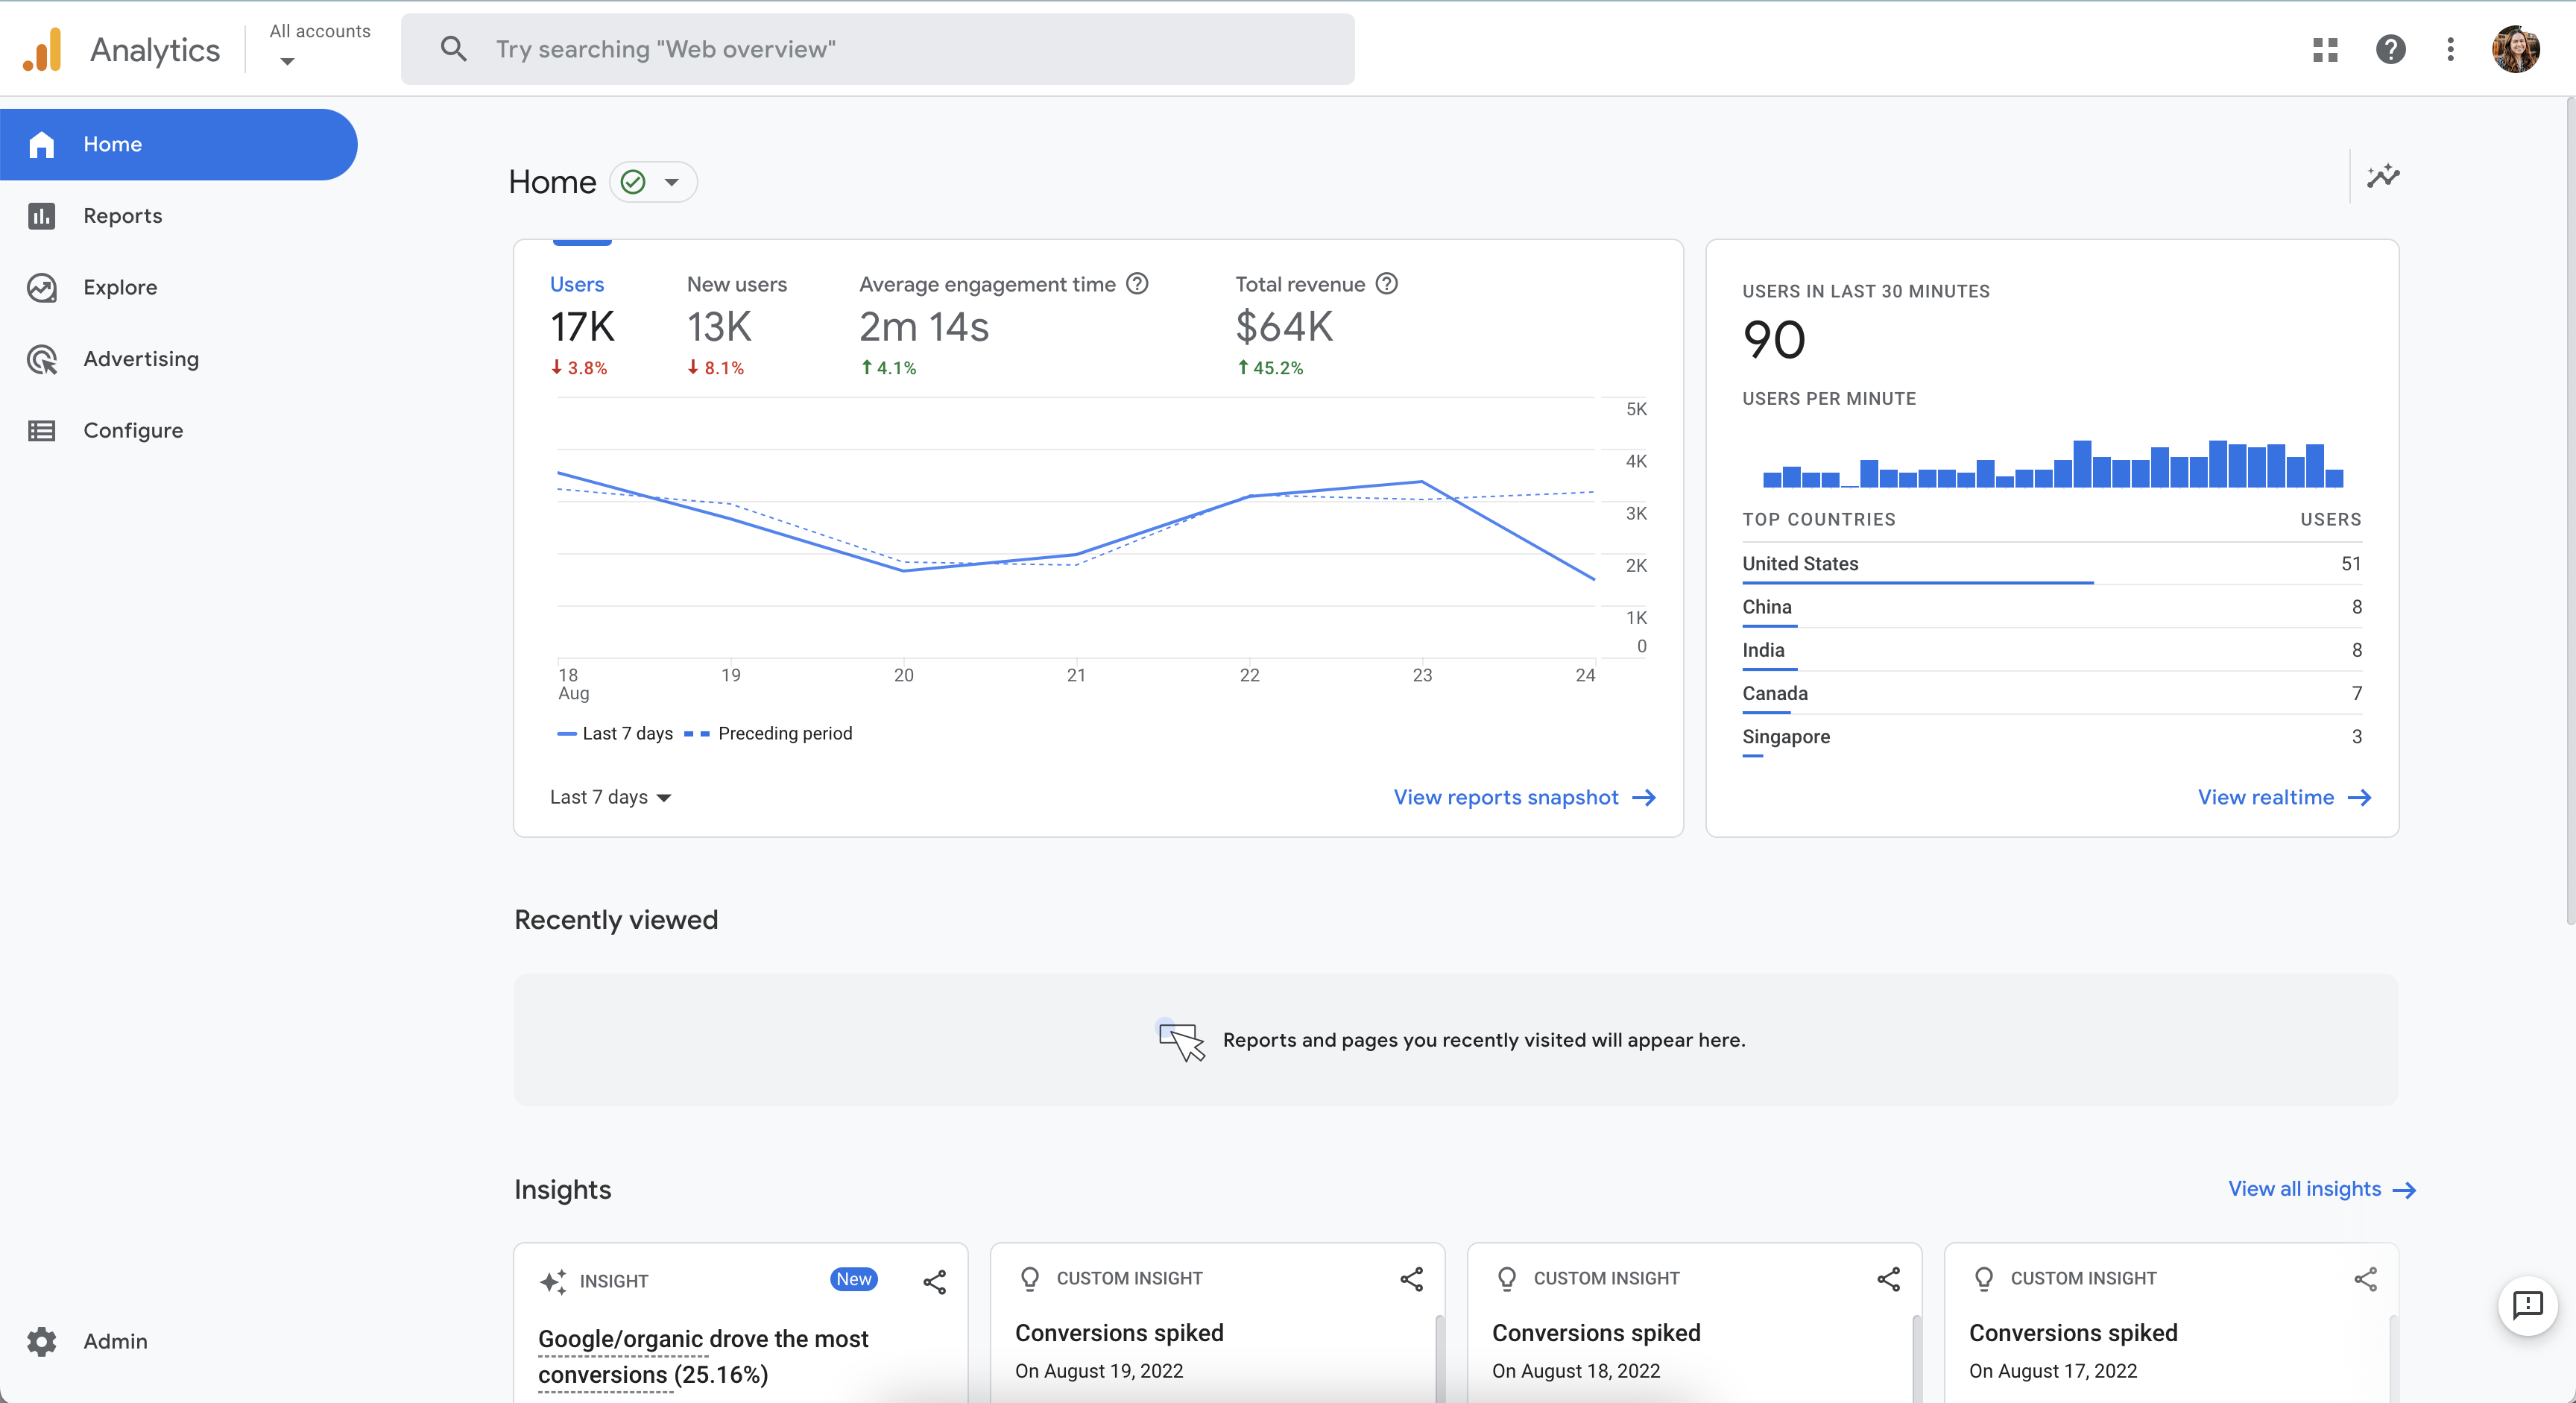Open View realtime link
This screenshot has height=1403, width=2576.
(x=2284, y=797)
